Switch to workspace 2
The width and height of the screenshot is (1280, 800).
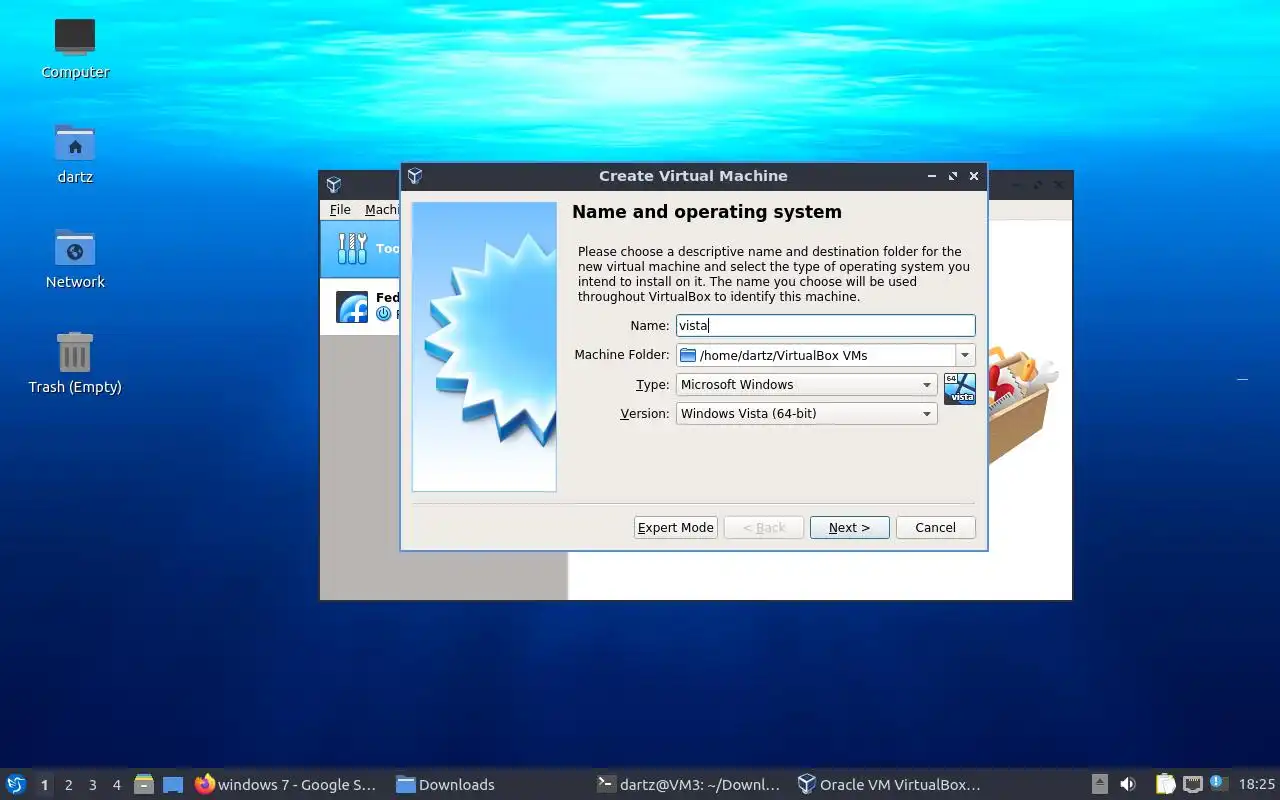69,785
